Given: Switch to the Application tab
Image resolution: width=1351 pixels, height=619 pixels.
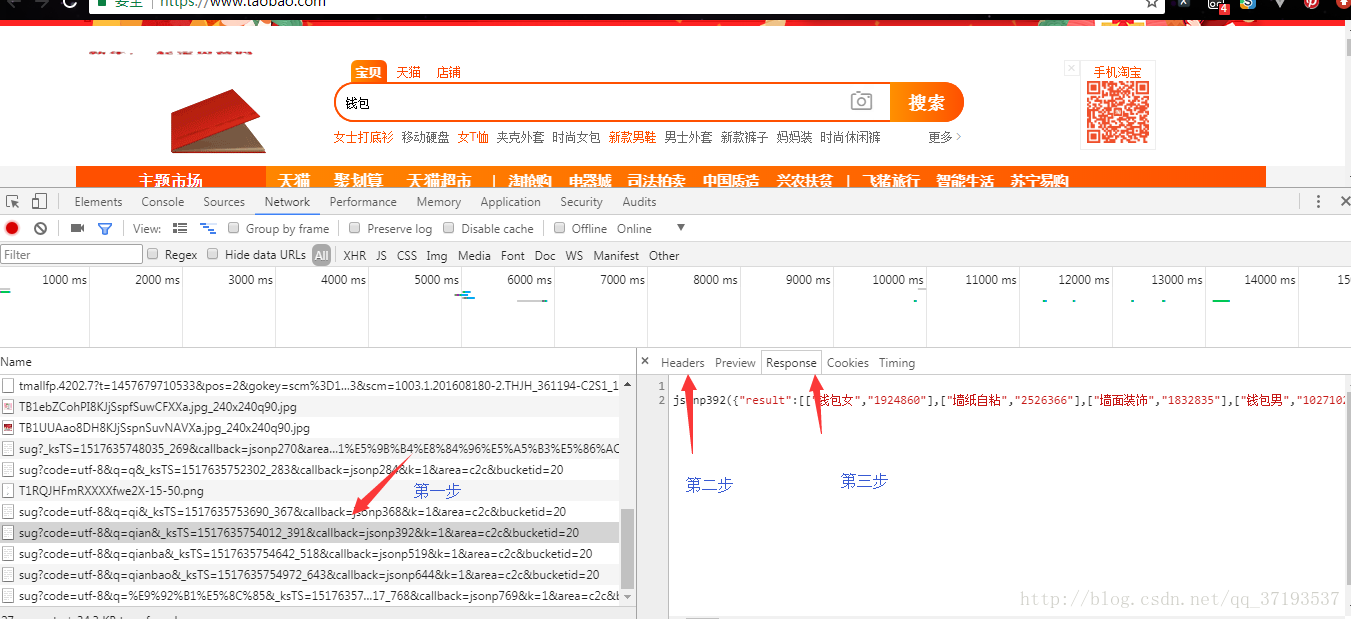Looking at the screenshot, I should pos(510,201).
